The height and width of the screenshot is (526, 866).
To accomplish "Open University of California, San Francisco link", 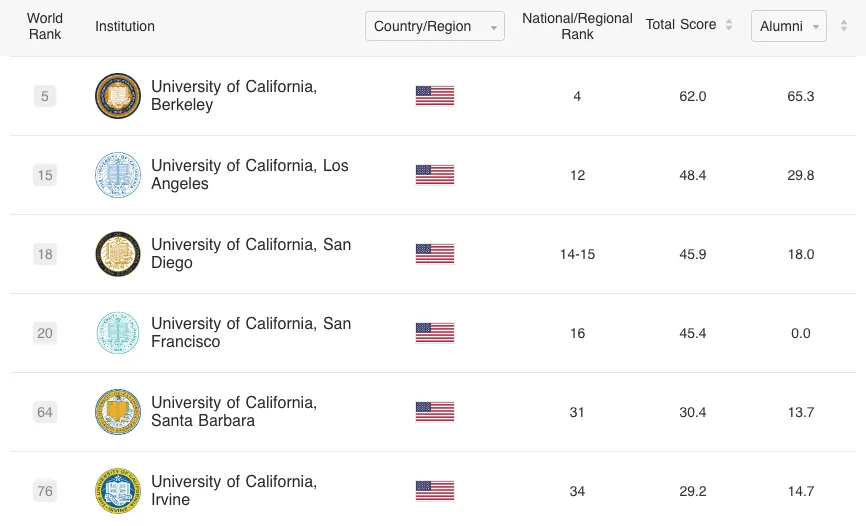I will click(x=251, y=333).
